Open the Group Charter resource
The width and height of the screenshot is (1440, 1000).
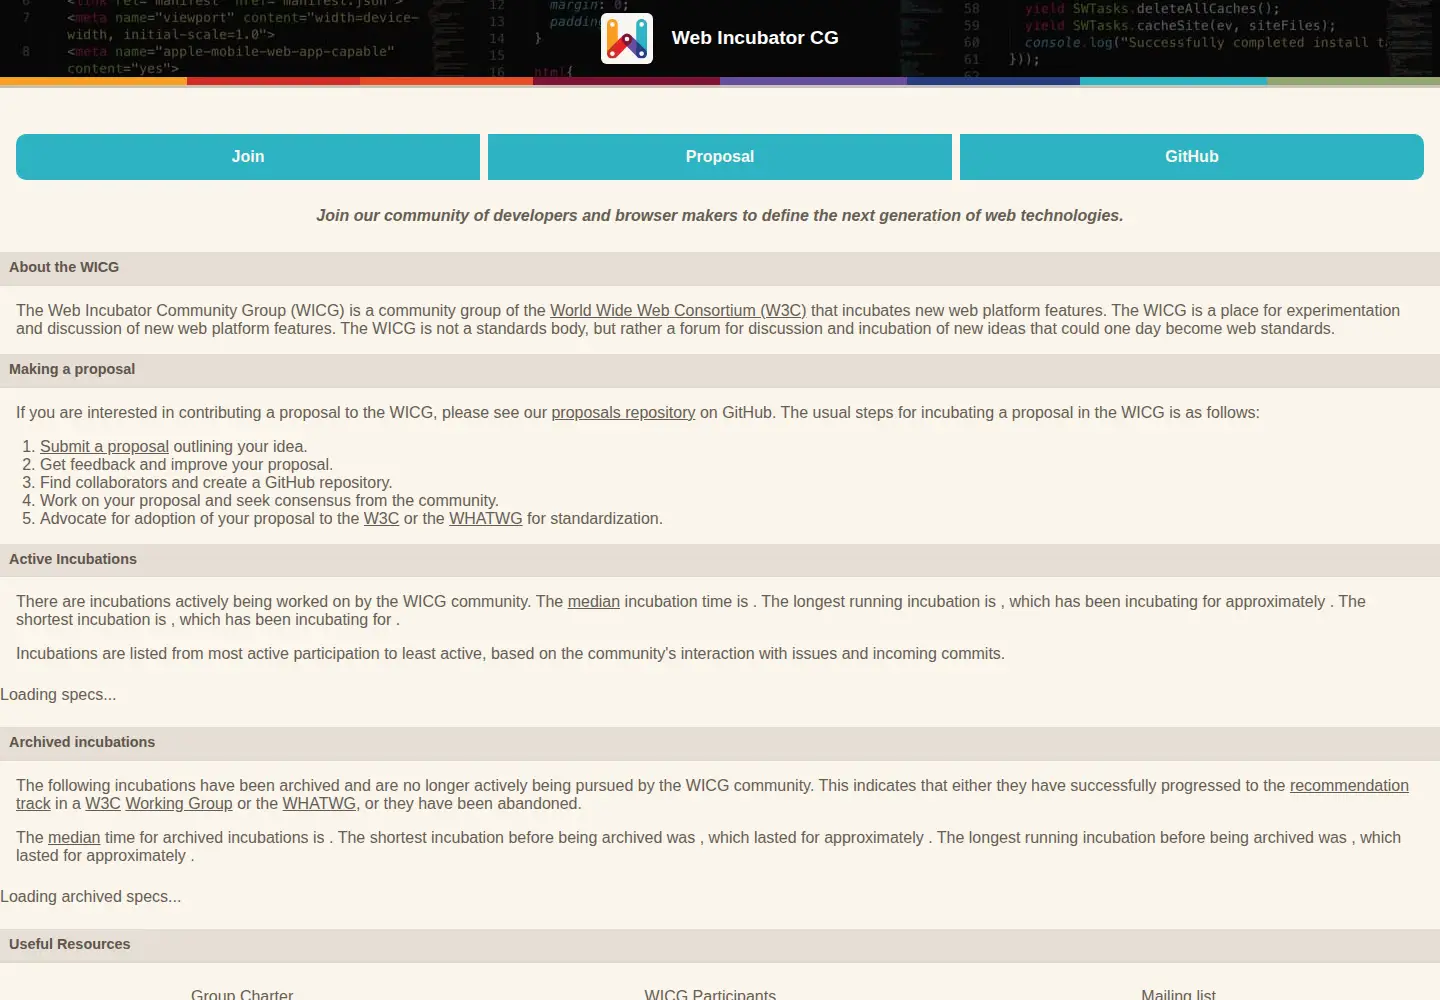click(x=242, y=994)
